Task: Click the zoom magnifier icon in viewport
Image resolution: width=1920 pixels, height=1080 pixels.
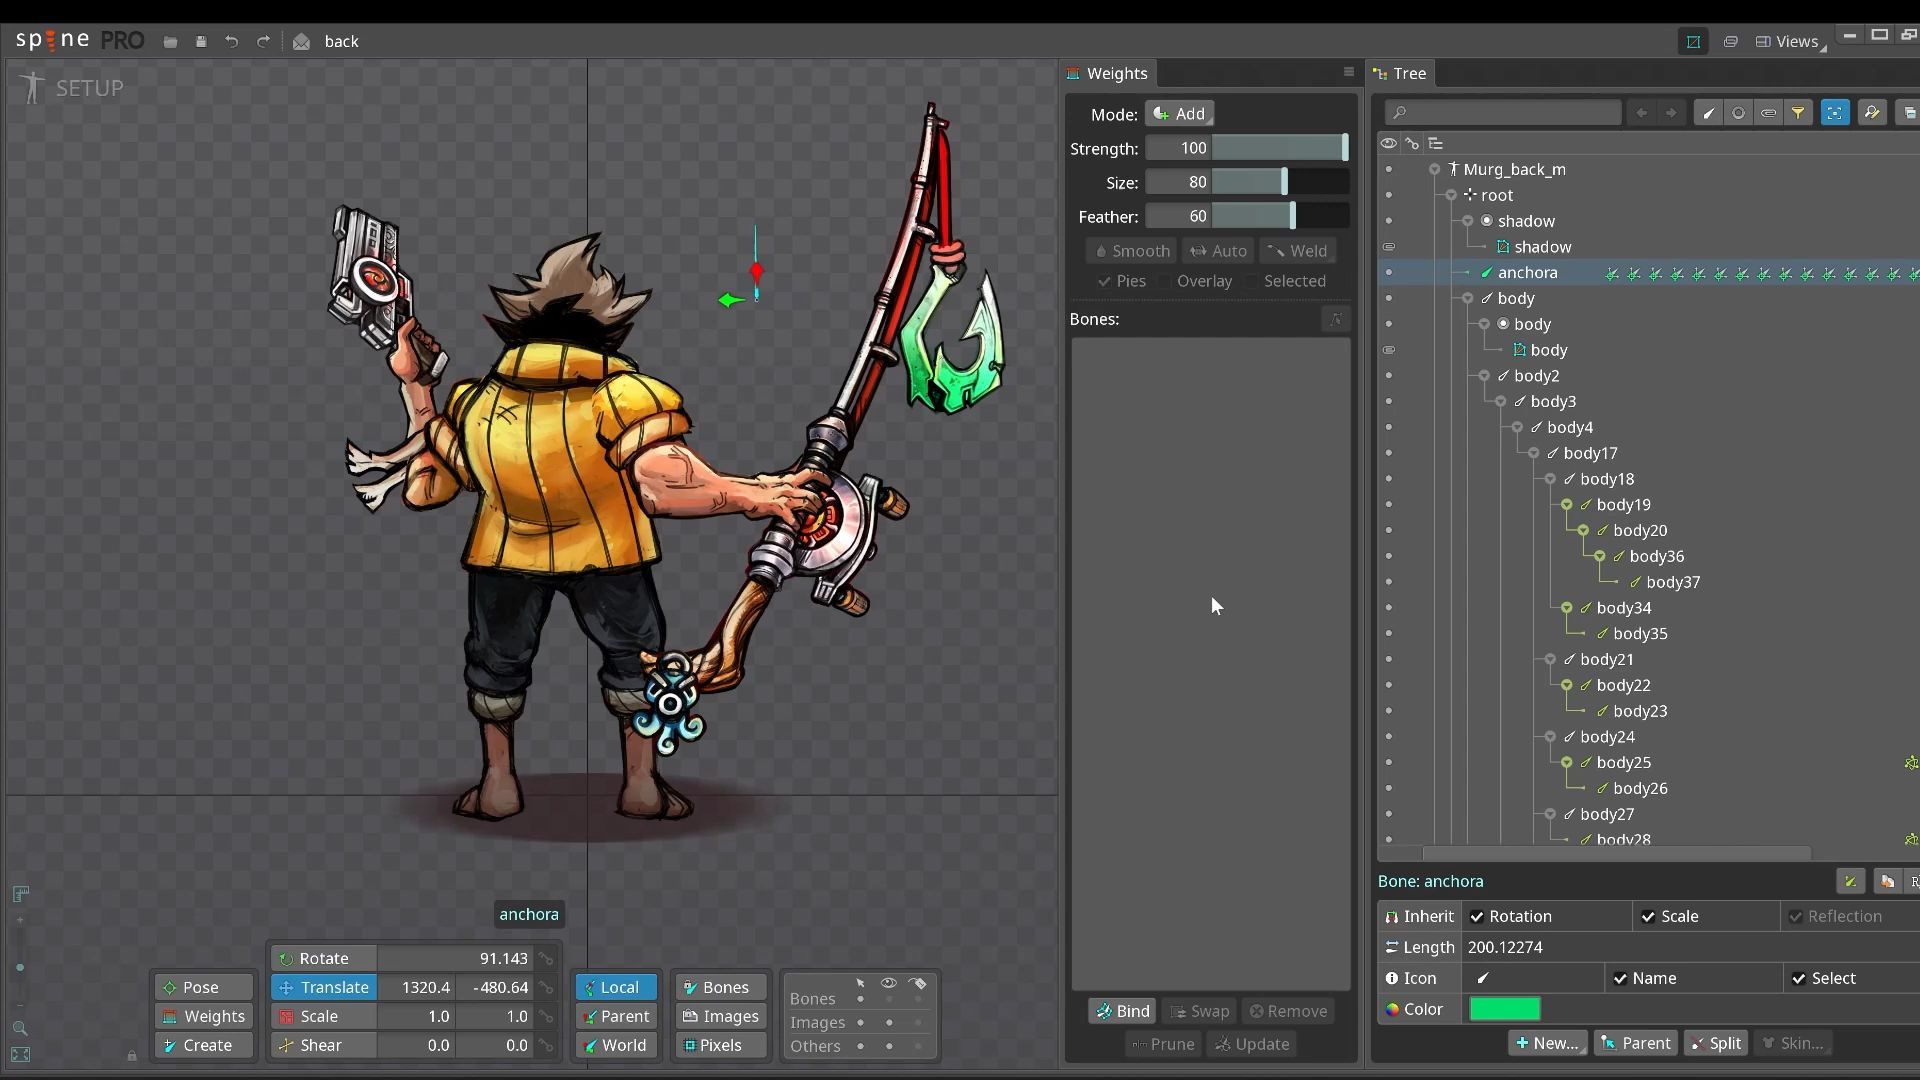Action: click(20, 1028)
